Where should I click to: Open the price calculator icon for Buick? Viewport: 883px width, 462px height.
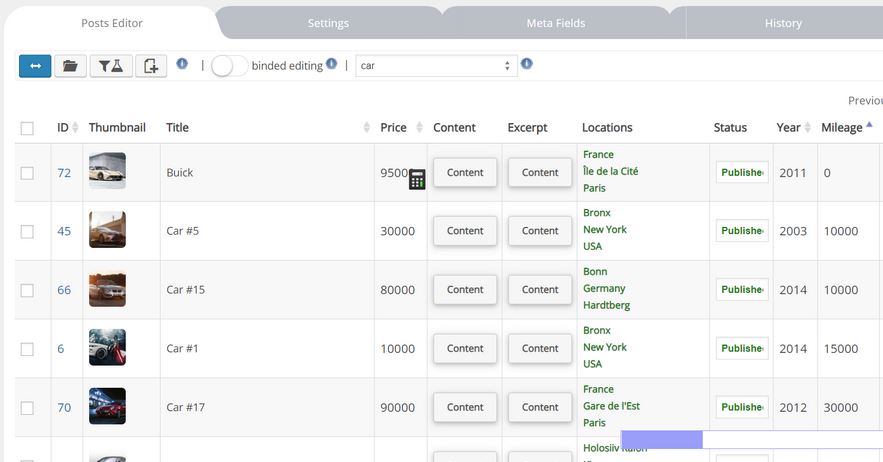tap(417, 179)
